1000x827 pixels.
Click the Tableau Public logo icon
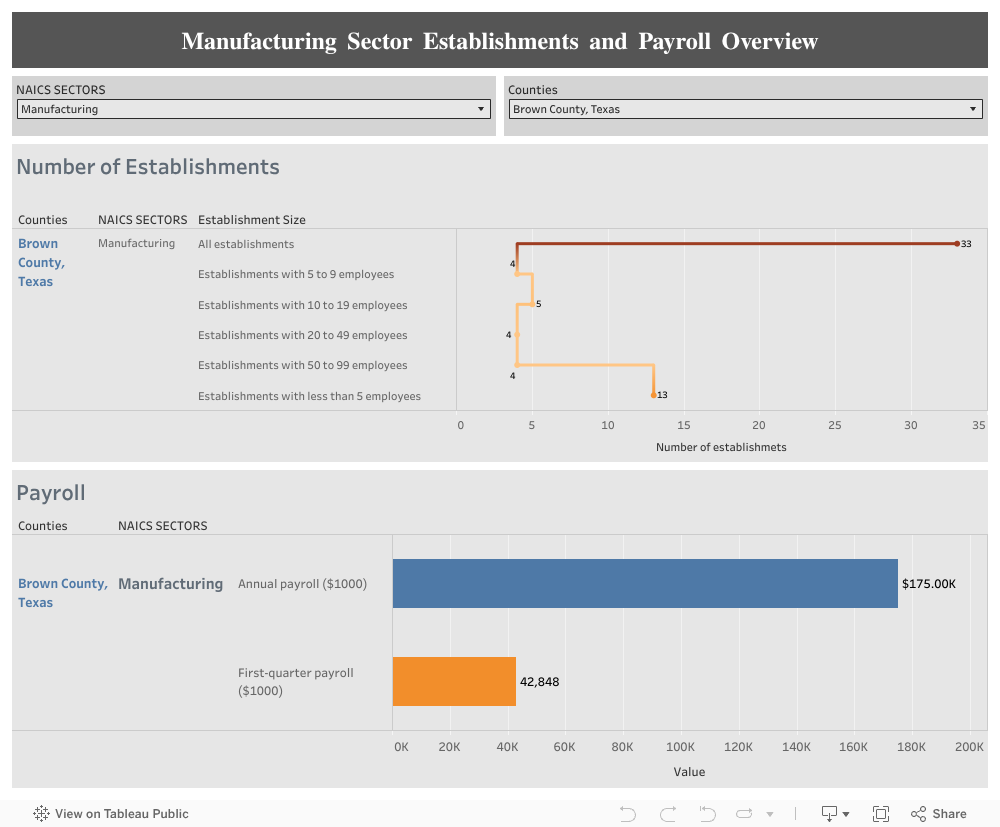pyautogui.click(x=40, y=814)
